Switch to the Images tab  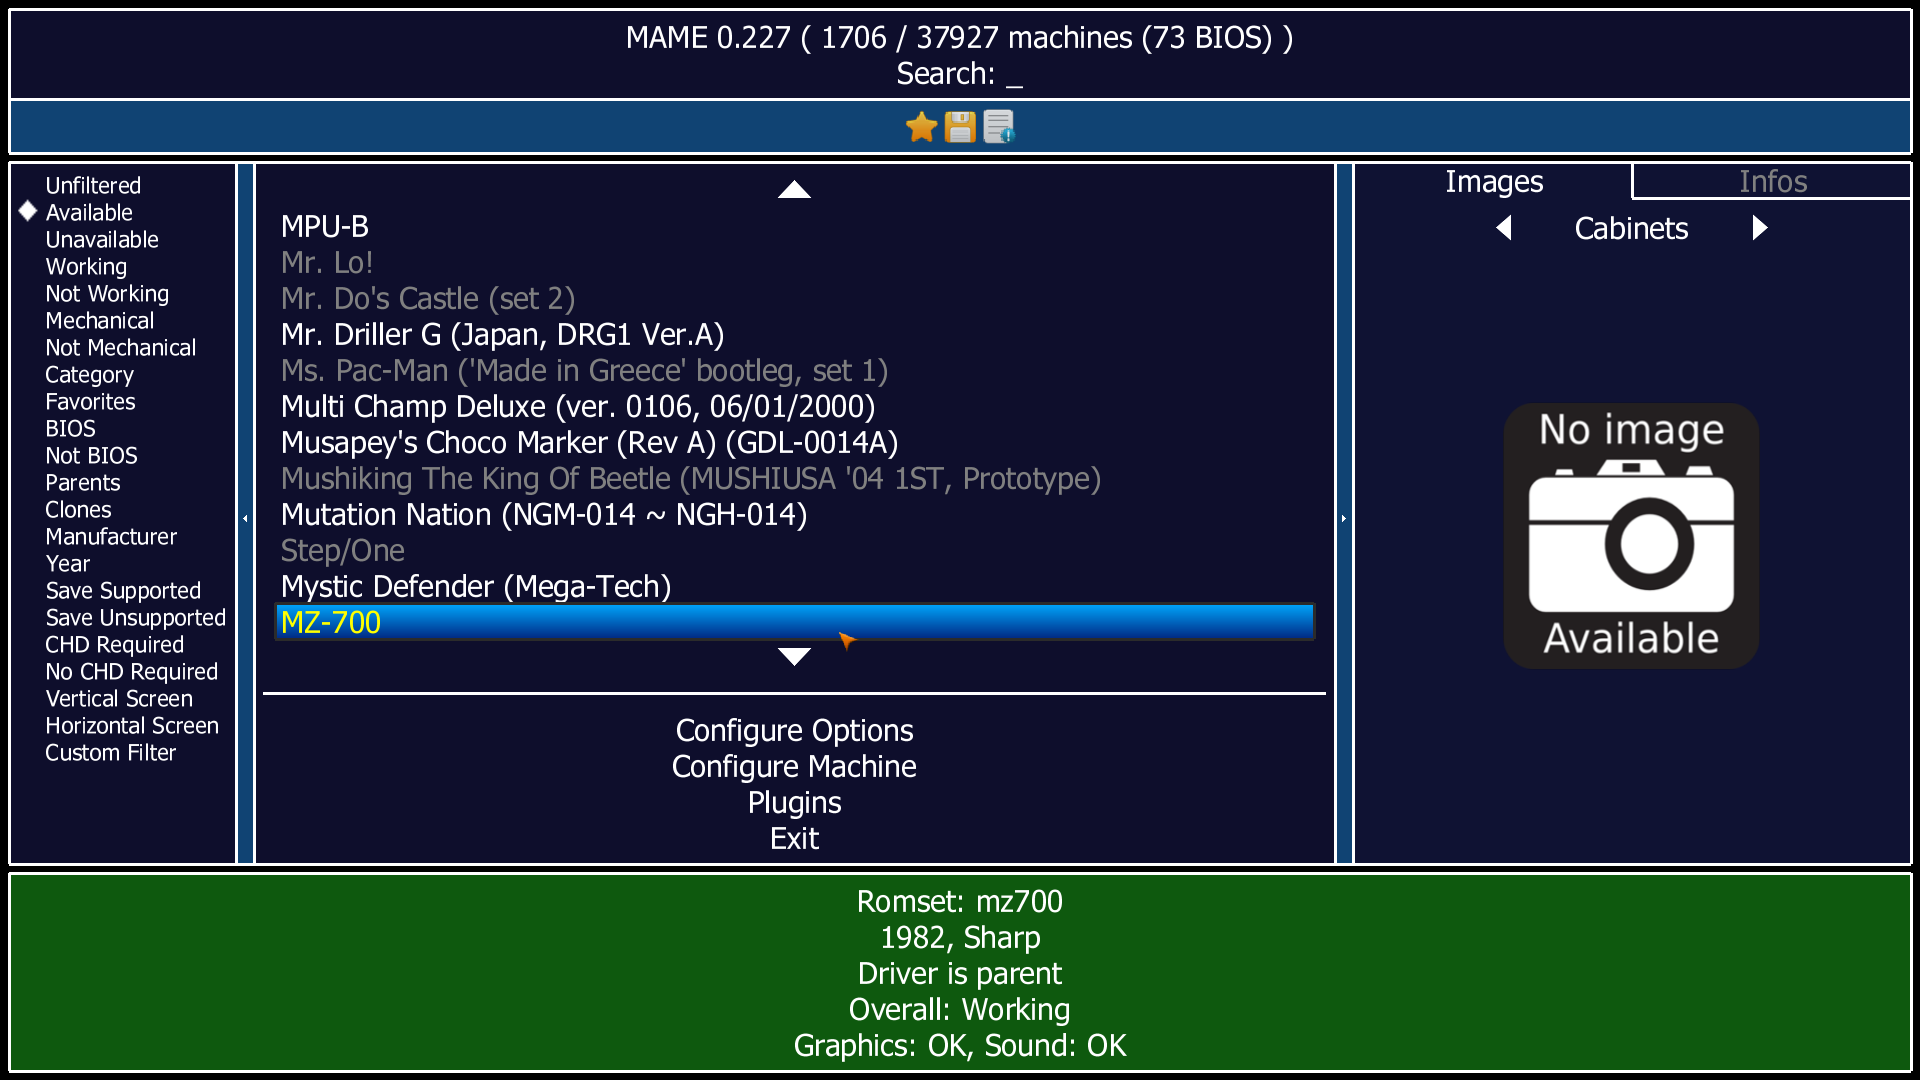pyautogui.click(x=1494, y=182)
